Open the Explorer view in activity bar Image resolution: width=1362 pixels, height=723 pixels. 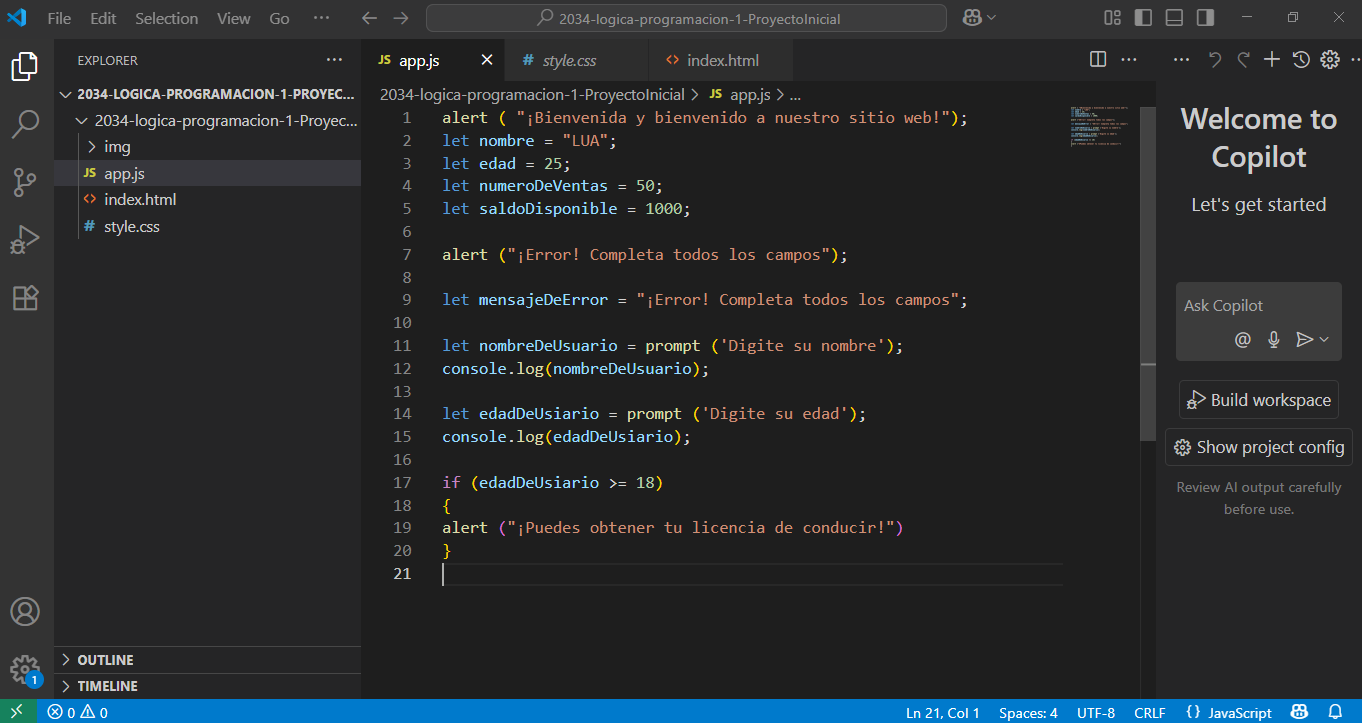pyautogui.click(x=25, y=67)
